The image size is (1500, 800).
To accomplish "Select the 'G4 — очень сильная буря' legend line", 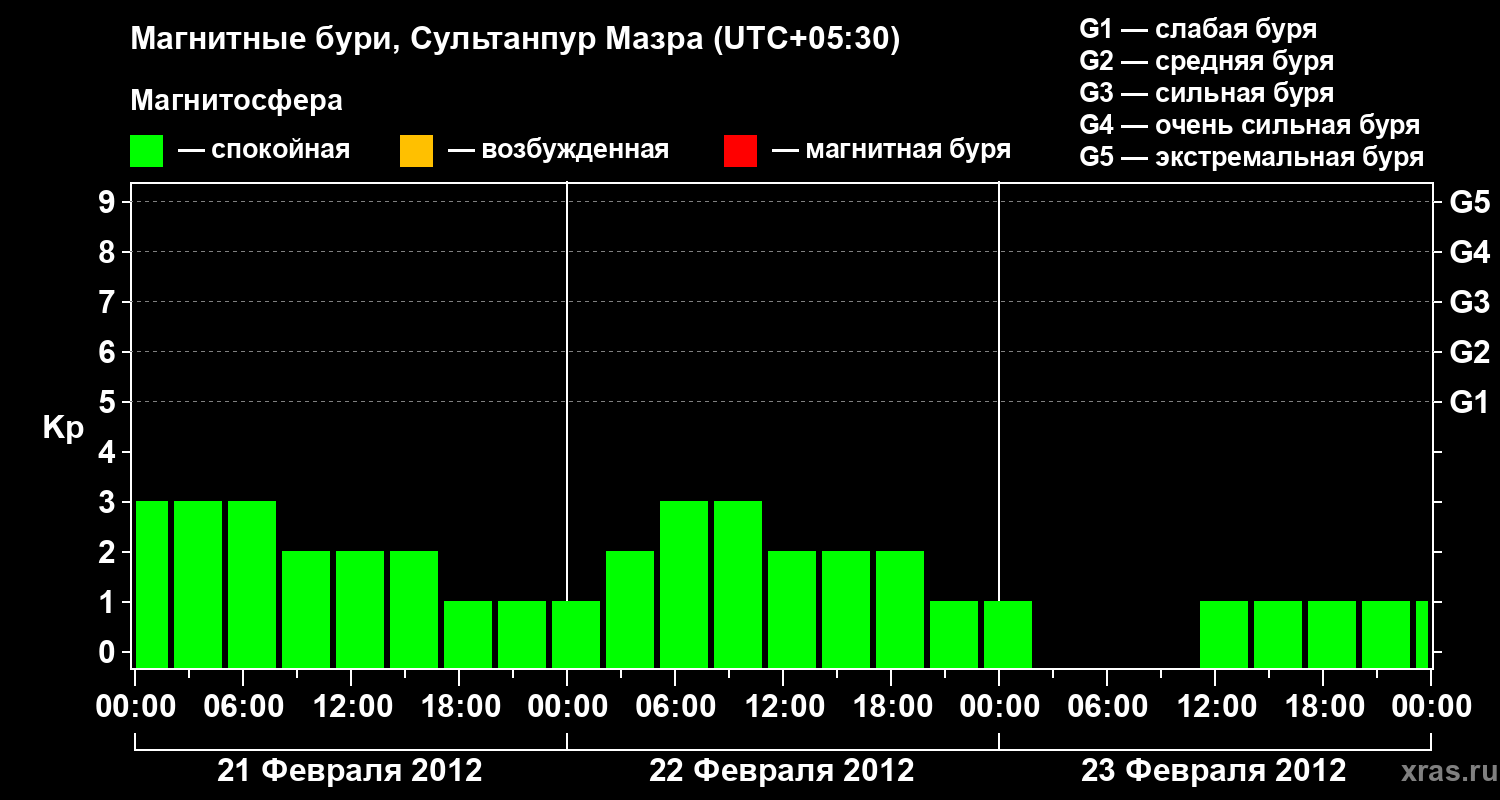I will 1250,125.
